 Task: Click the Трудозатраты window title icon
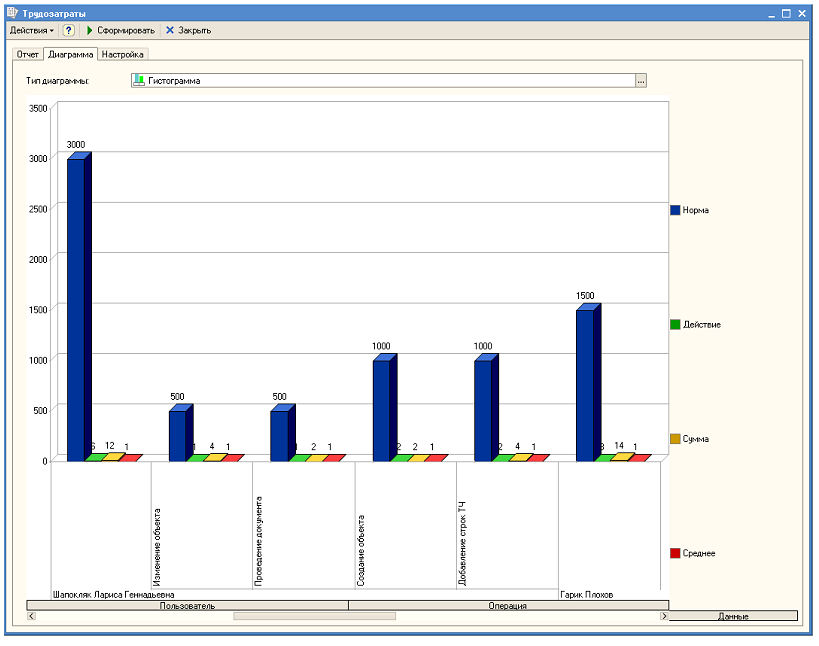[13, 13]
